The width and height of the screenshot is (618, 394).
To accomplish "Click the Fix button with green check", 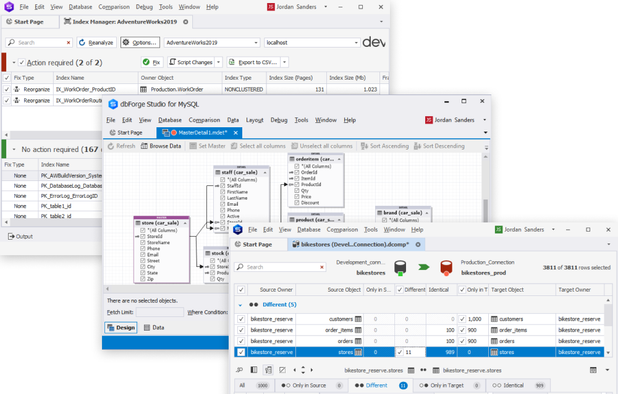I will tap(152, 62).
